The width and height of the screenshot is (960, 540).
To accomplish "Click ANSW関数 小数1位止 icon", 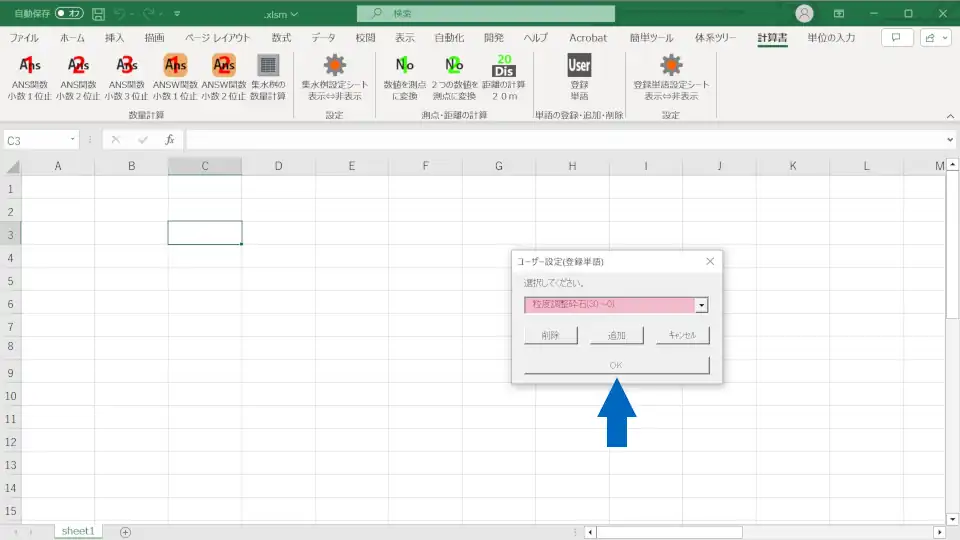I will (175, 65).
